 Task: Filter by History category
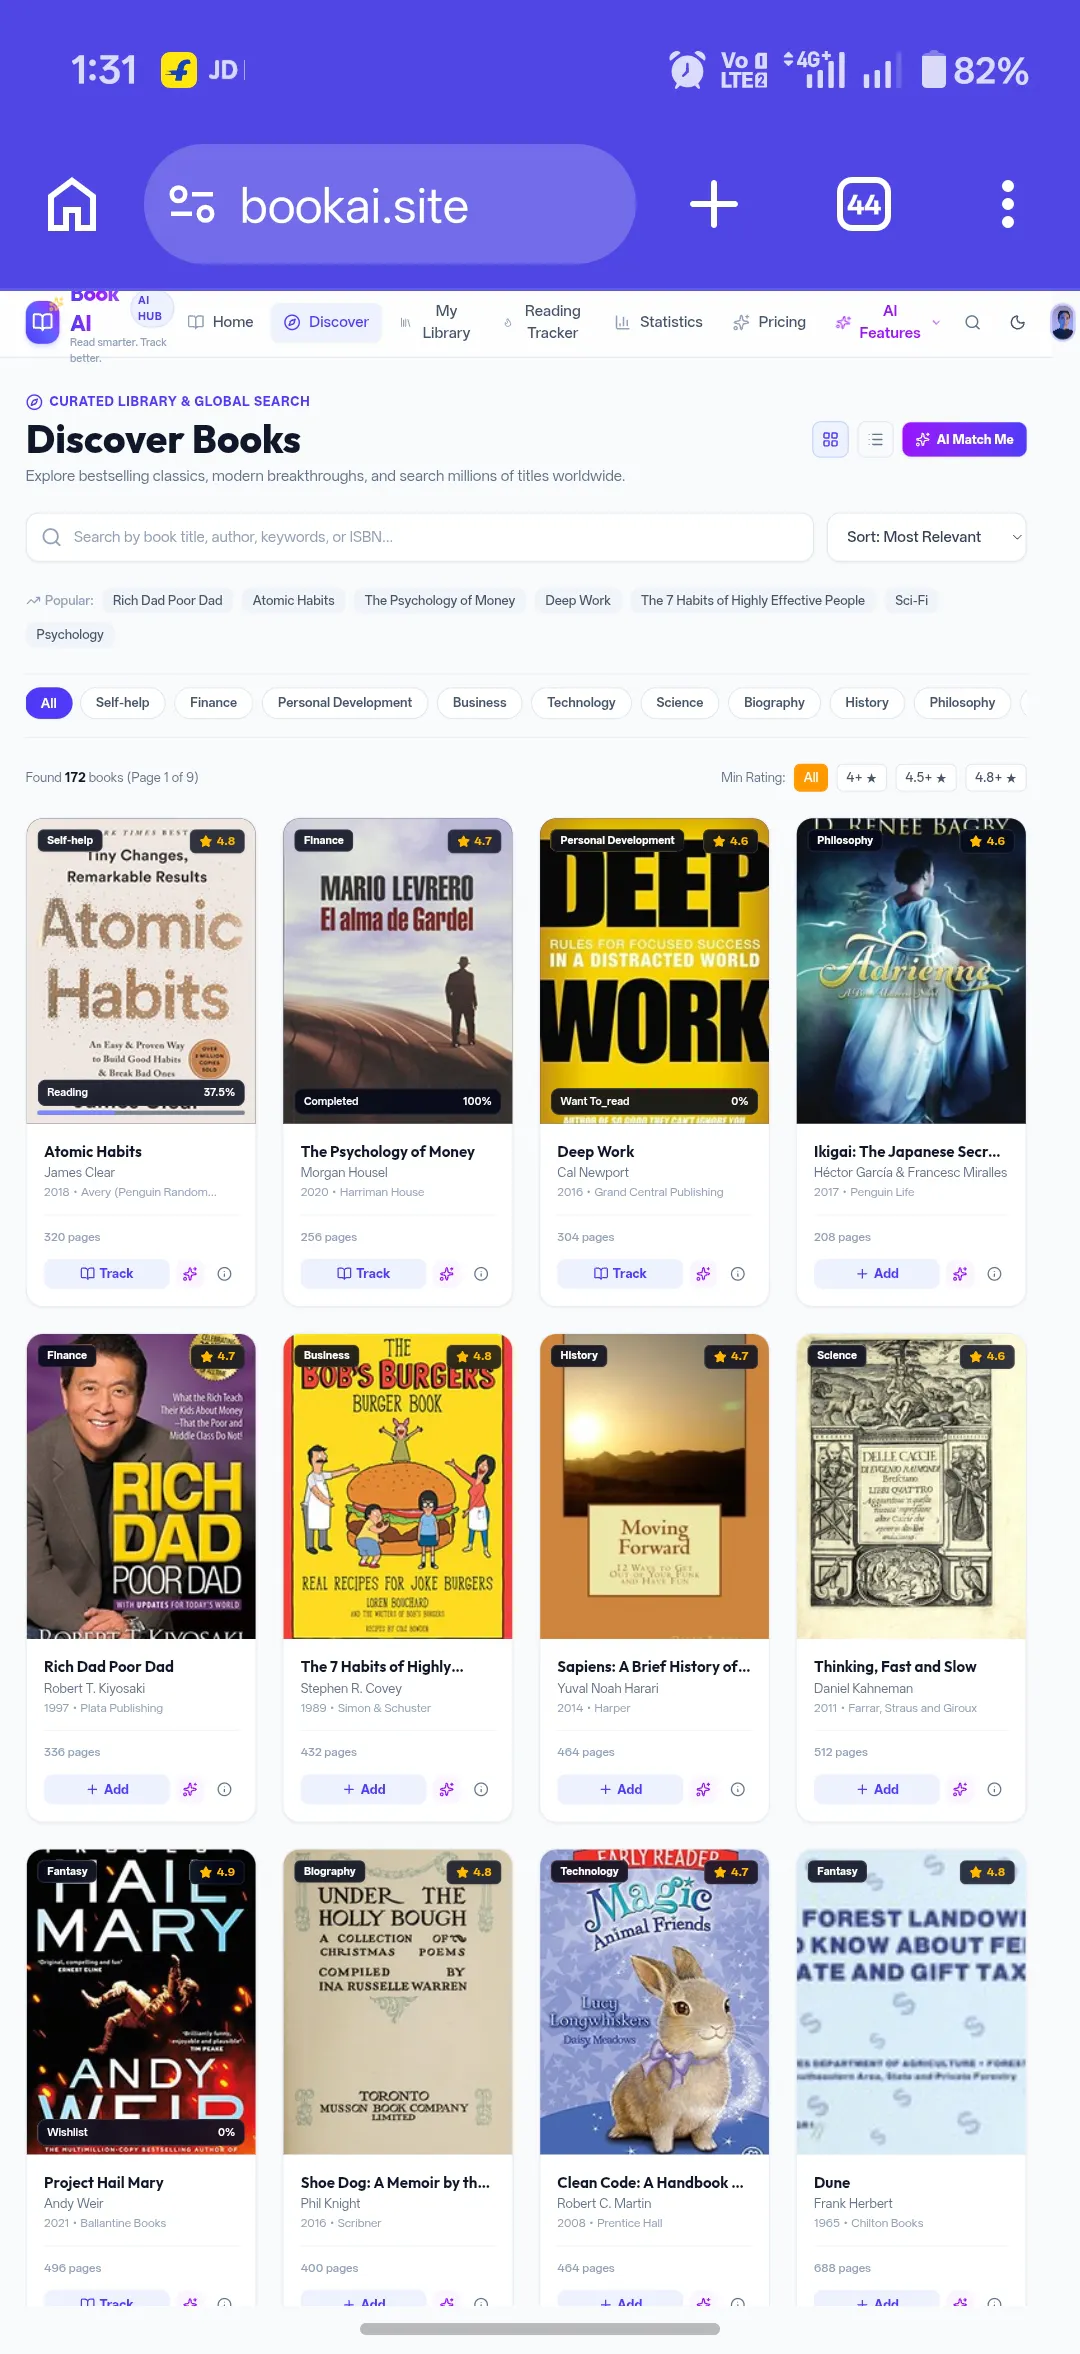pos(867,703)
